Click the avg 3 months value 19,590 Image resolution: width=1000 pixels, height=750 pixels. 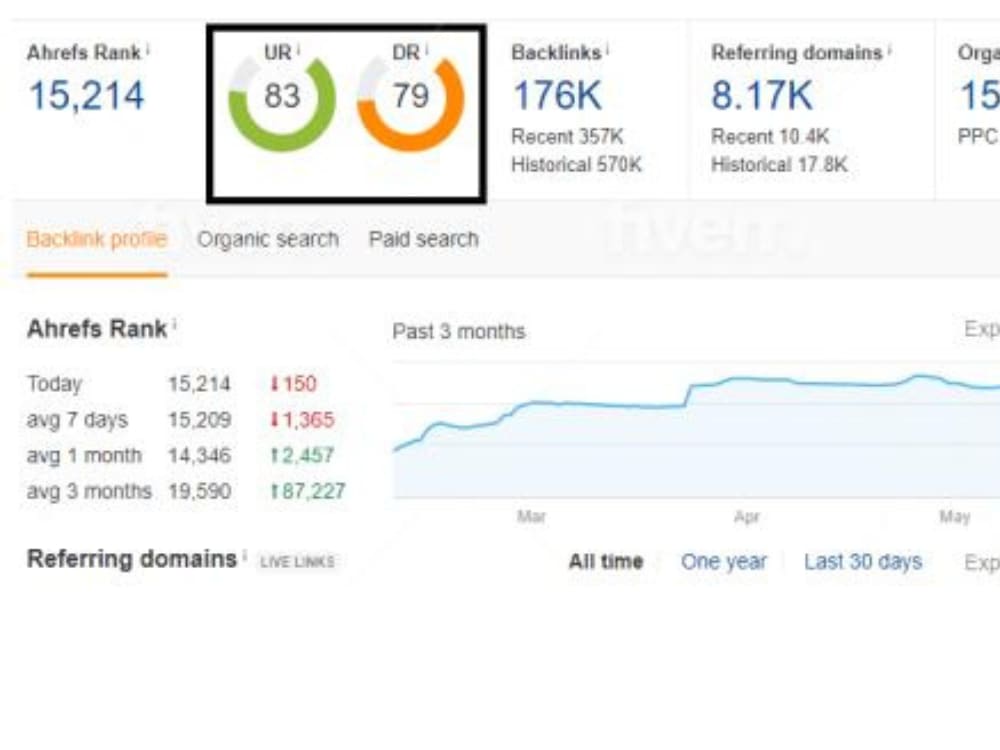[x=199, y=491]
